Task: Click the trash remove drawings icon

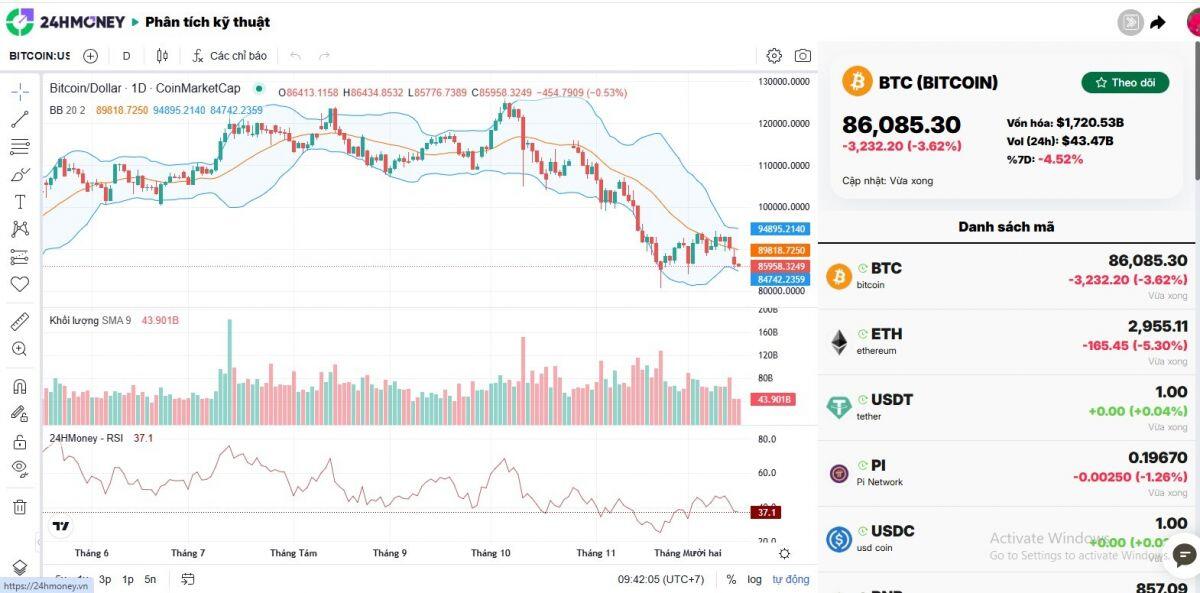Action: (x=19, y=507)
